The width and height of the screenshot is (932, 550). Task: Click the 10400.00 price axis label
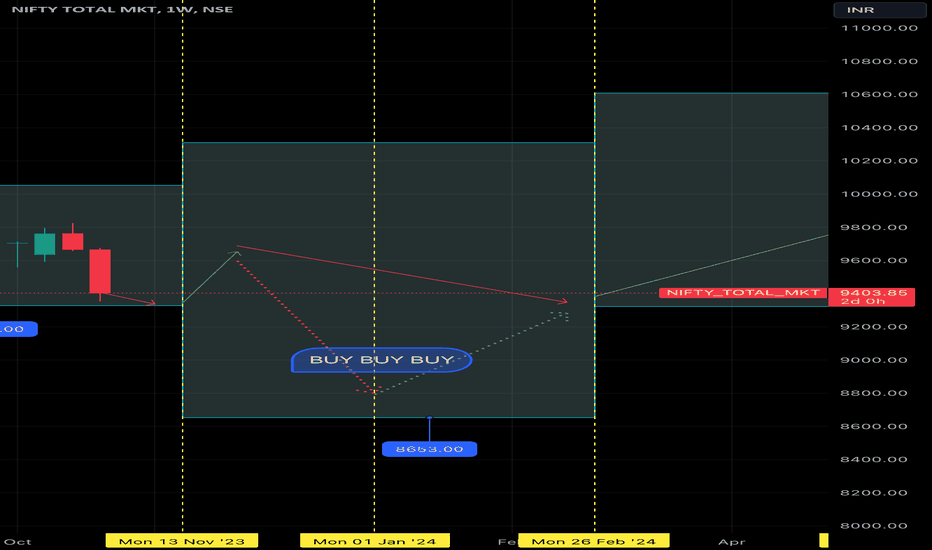[879, 128]
